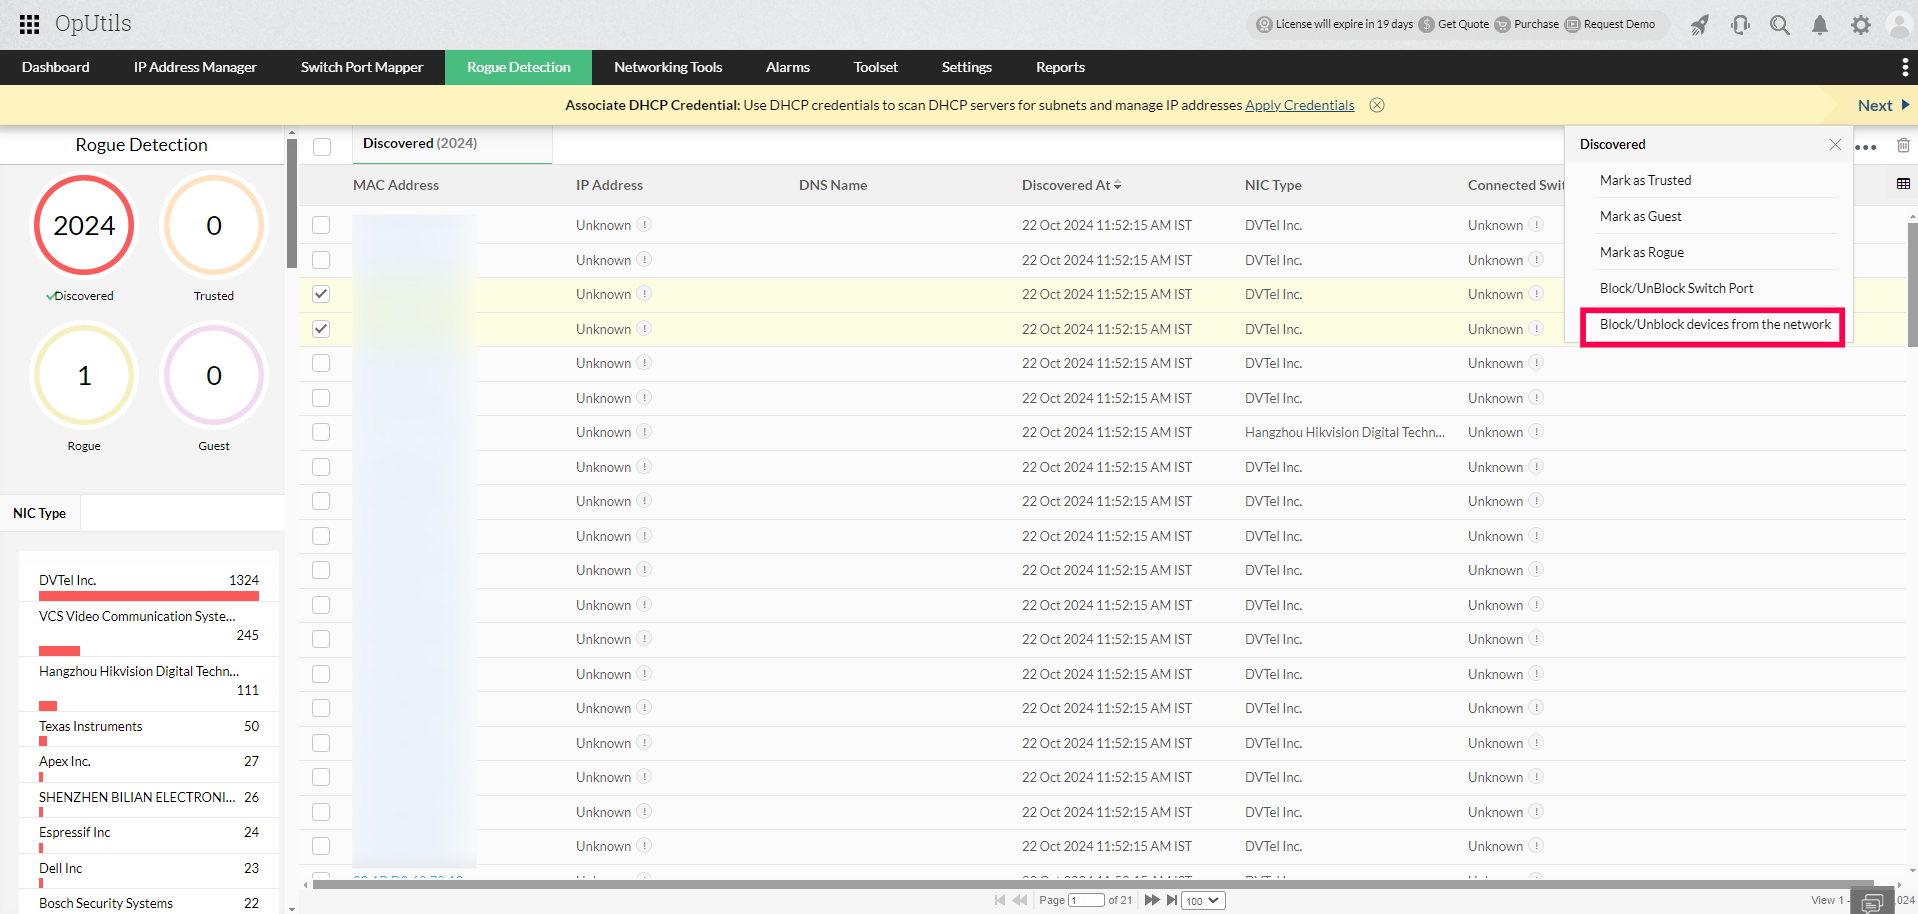Viewport: 1918px width, 914px height.
Task: Open the global search icon
Action: pos(1780,26)
